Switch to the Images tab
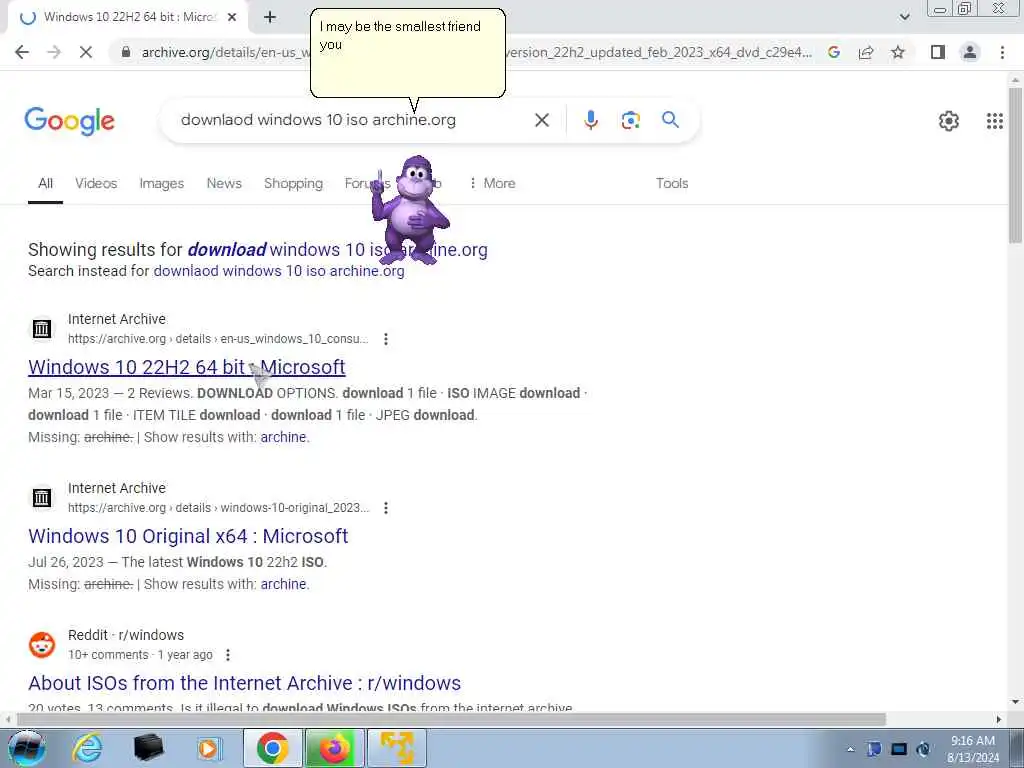1024x768 pixels. click(x=161, y=184)
